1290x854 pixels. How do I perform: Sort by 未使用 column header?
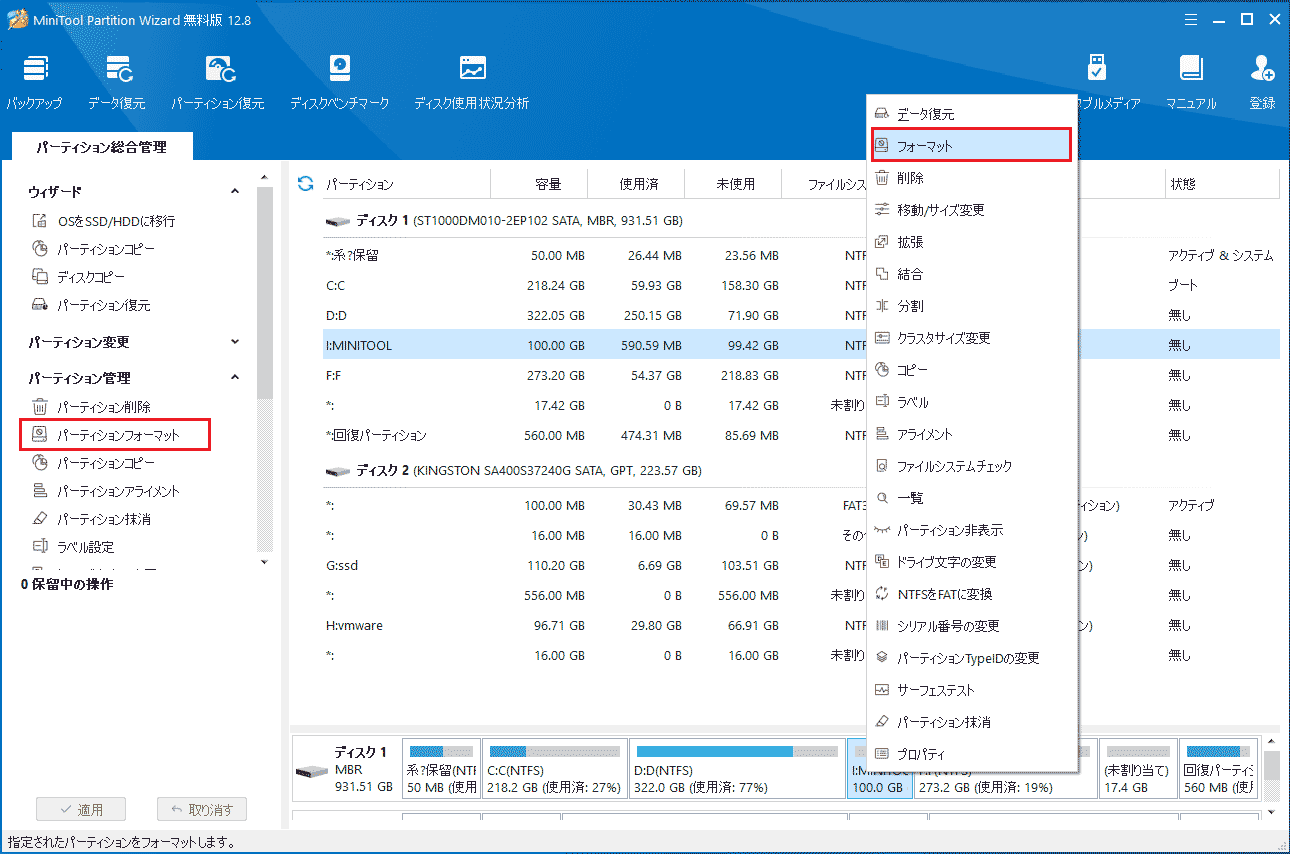(733, 184)
